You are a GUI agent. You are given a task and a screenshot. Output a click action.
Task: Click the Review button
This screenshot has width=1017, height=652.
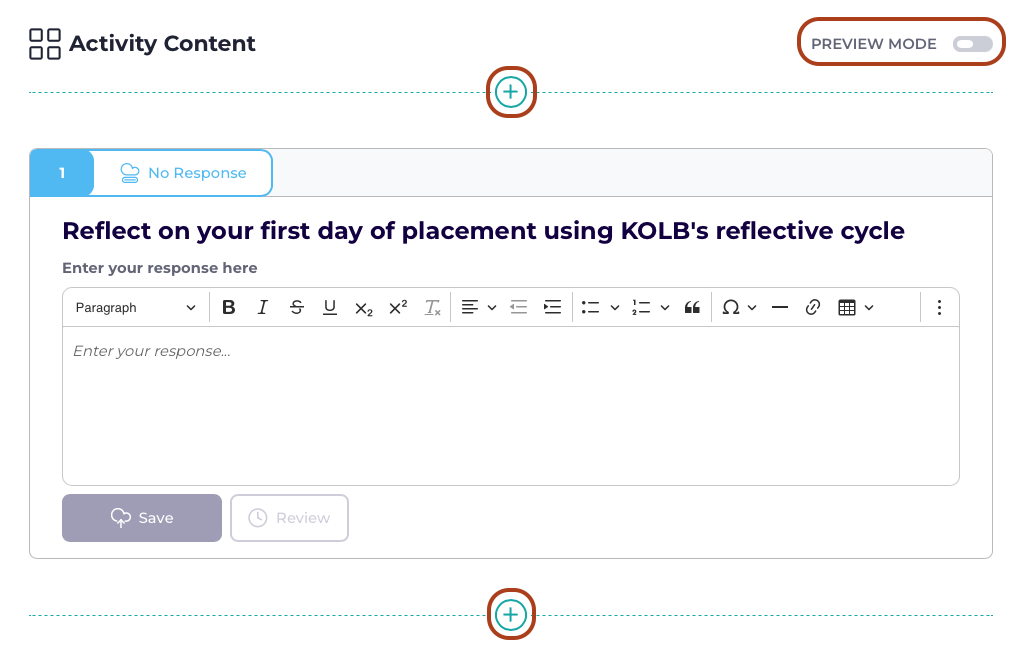click(x=289, y=518)
